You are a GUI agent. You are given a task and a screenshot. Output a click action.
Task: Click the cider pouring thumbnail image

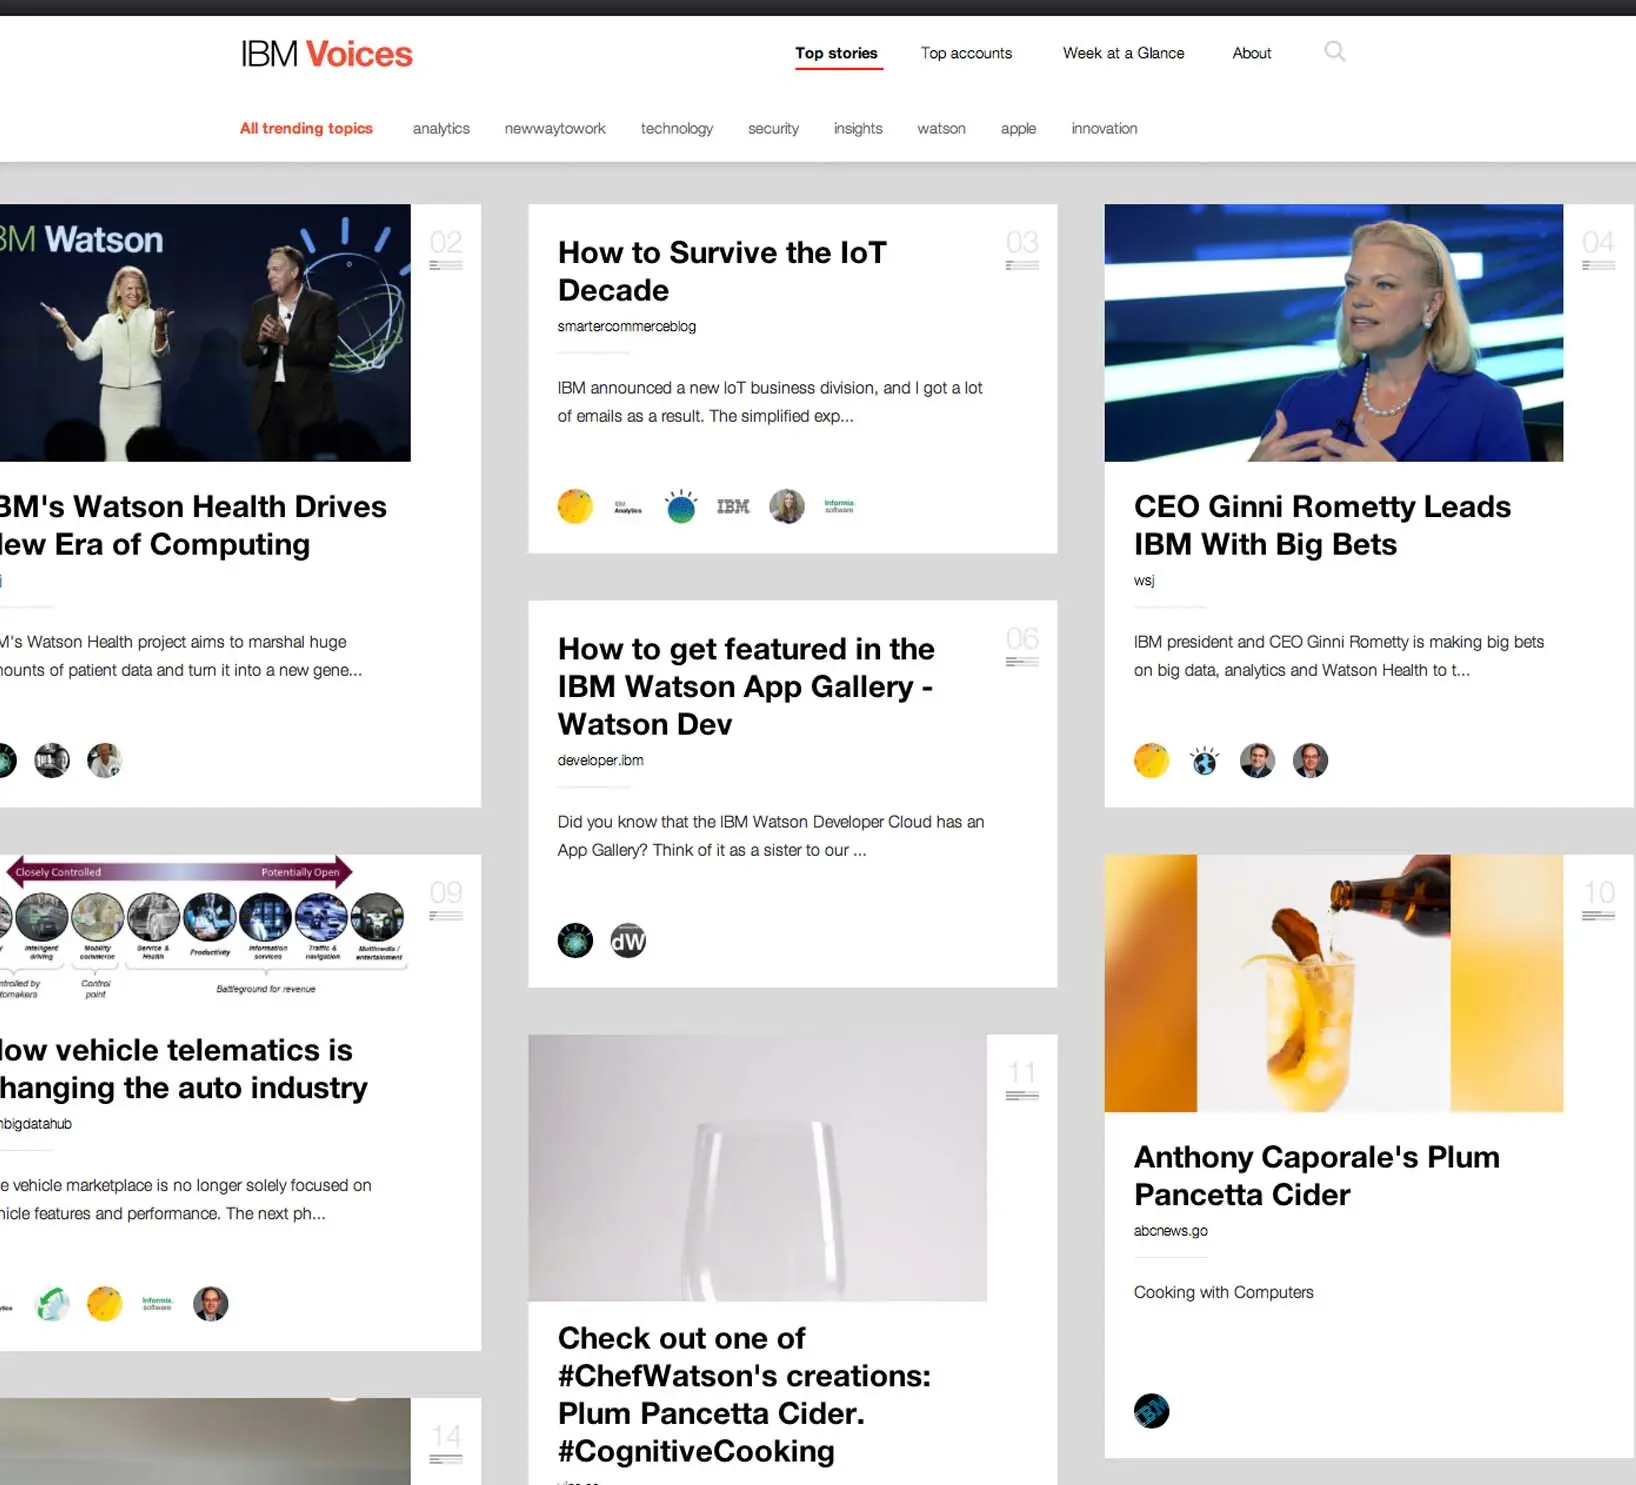[x=1333, y=983]
